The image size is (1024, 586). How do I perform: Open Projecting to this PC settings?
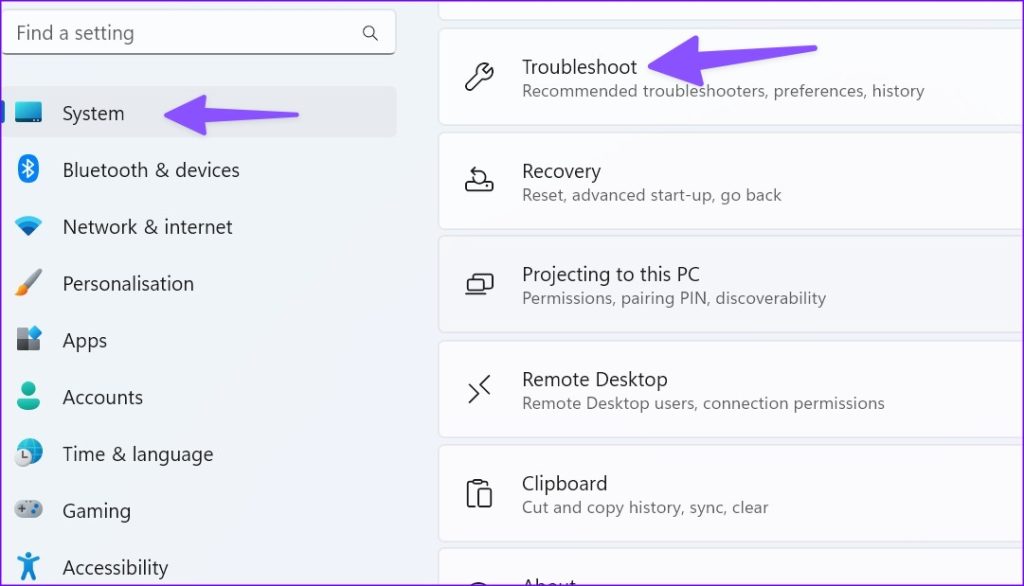731,285
